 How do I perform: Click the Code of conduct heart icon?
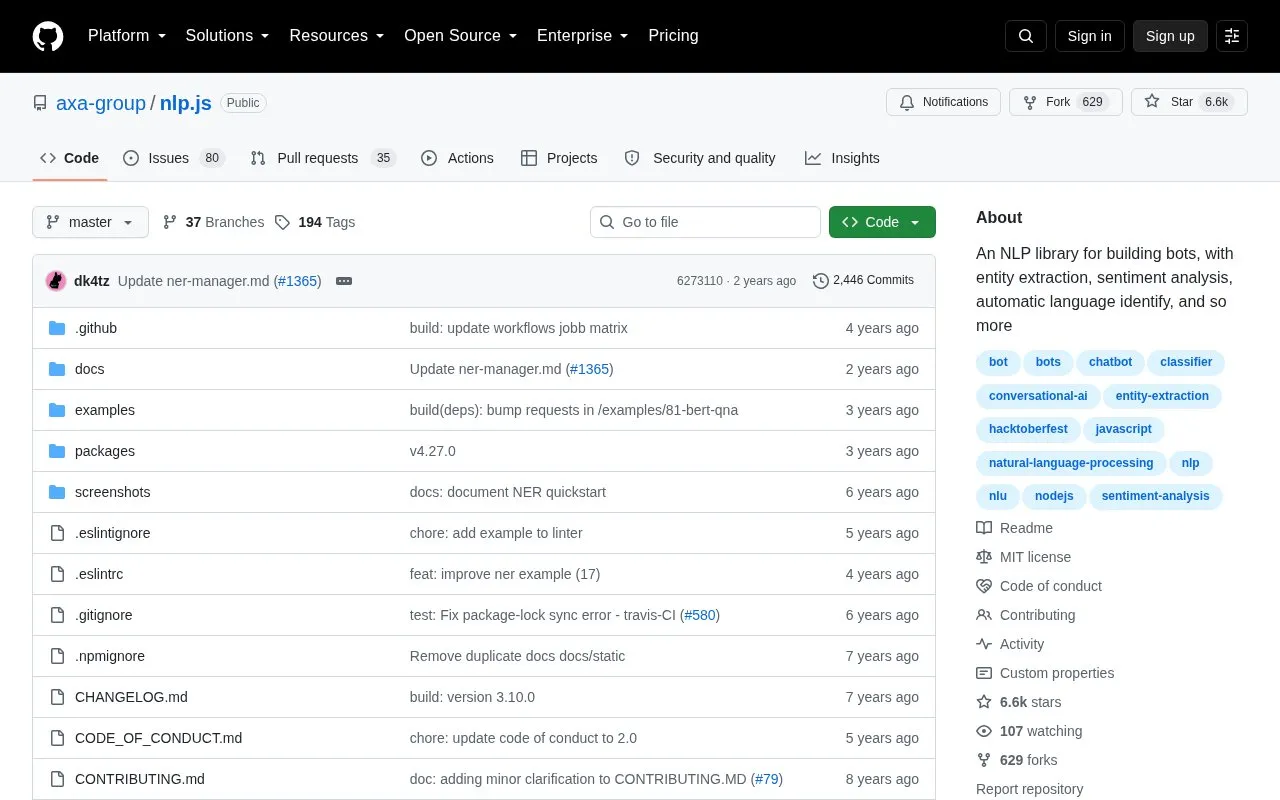coord(984,586)
